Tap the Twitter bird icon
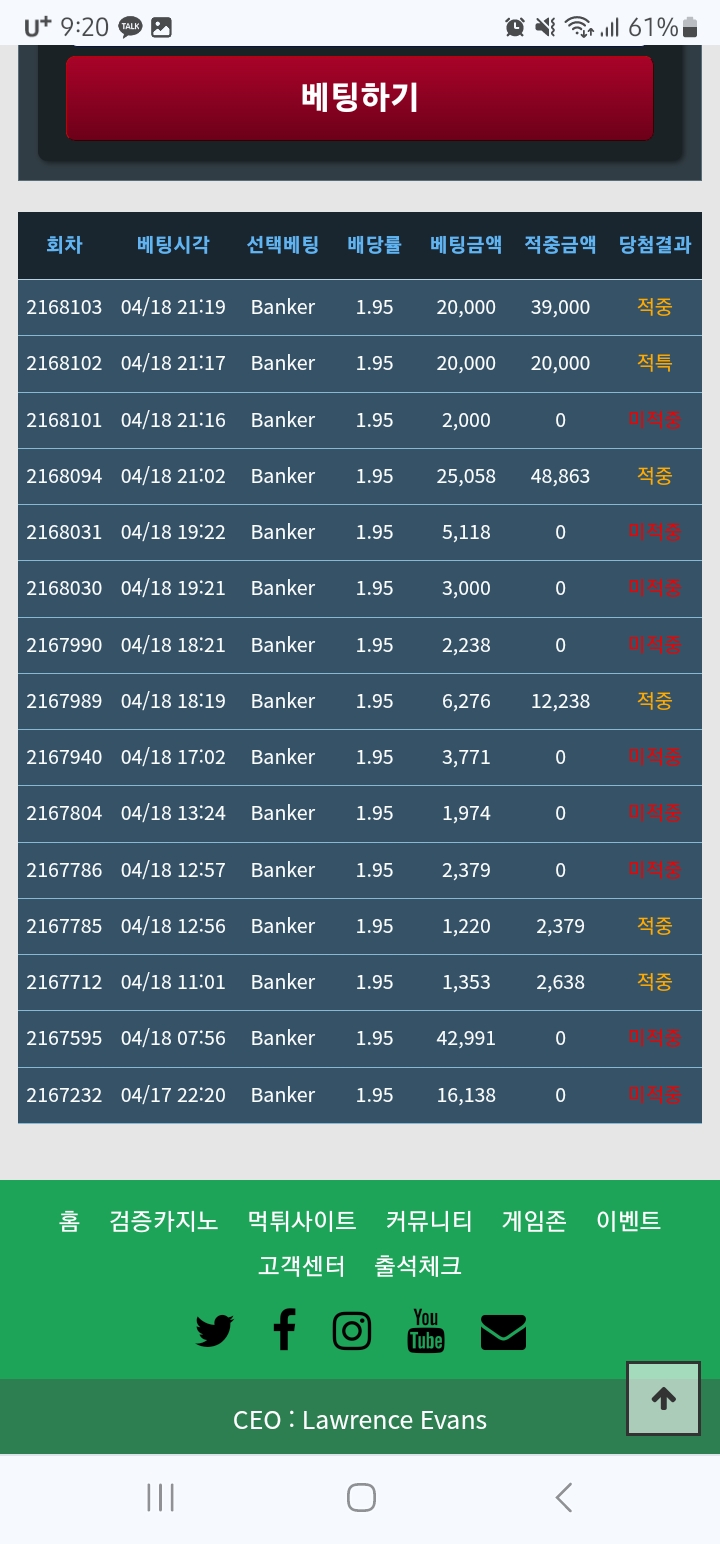Viewport: 720px width, 1544px height. 214,1331
